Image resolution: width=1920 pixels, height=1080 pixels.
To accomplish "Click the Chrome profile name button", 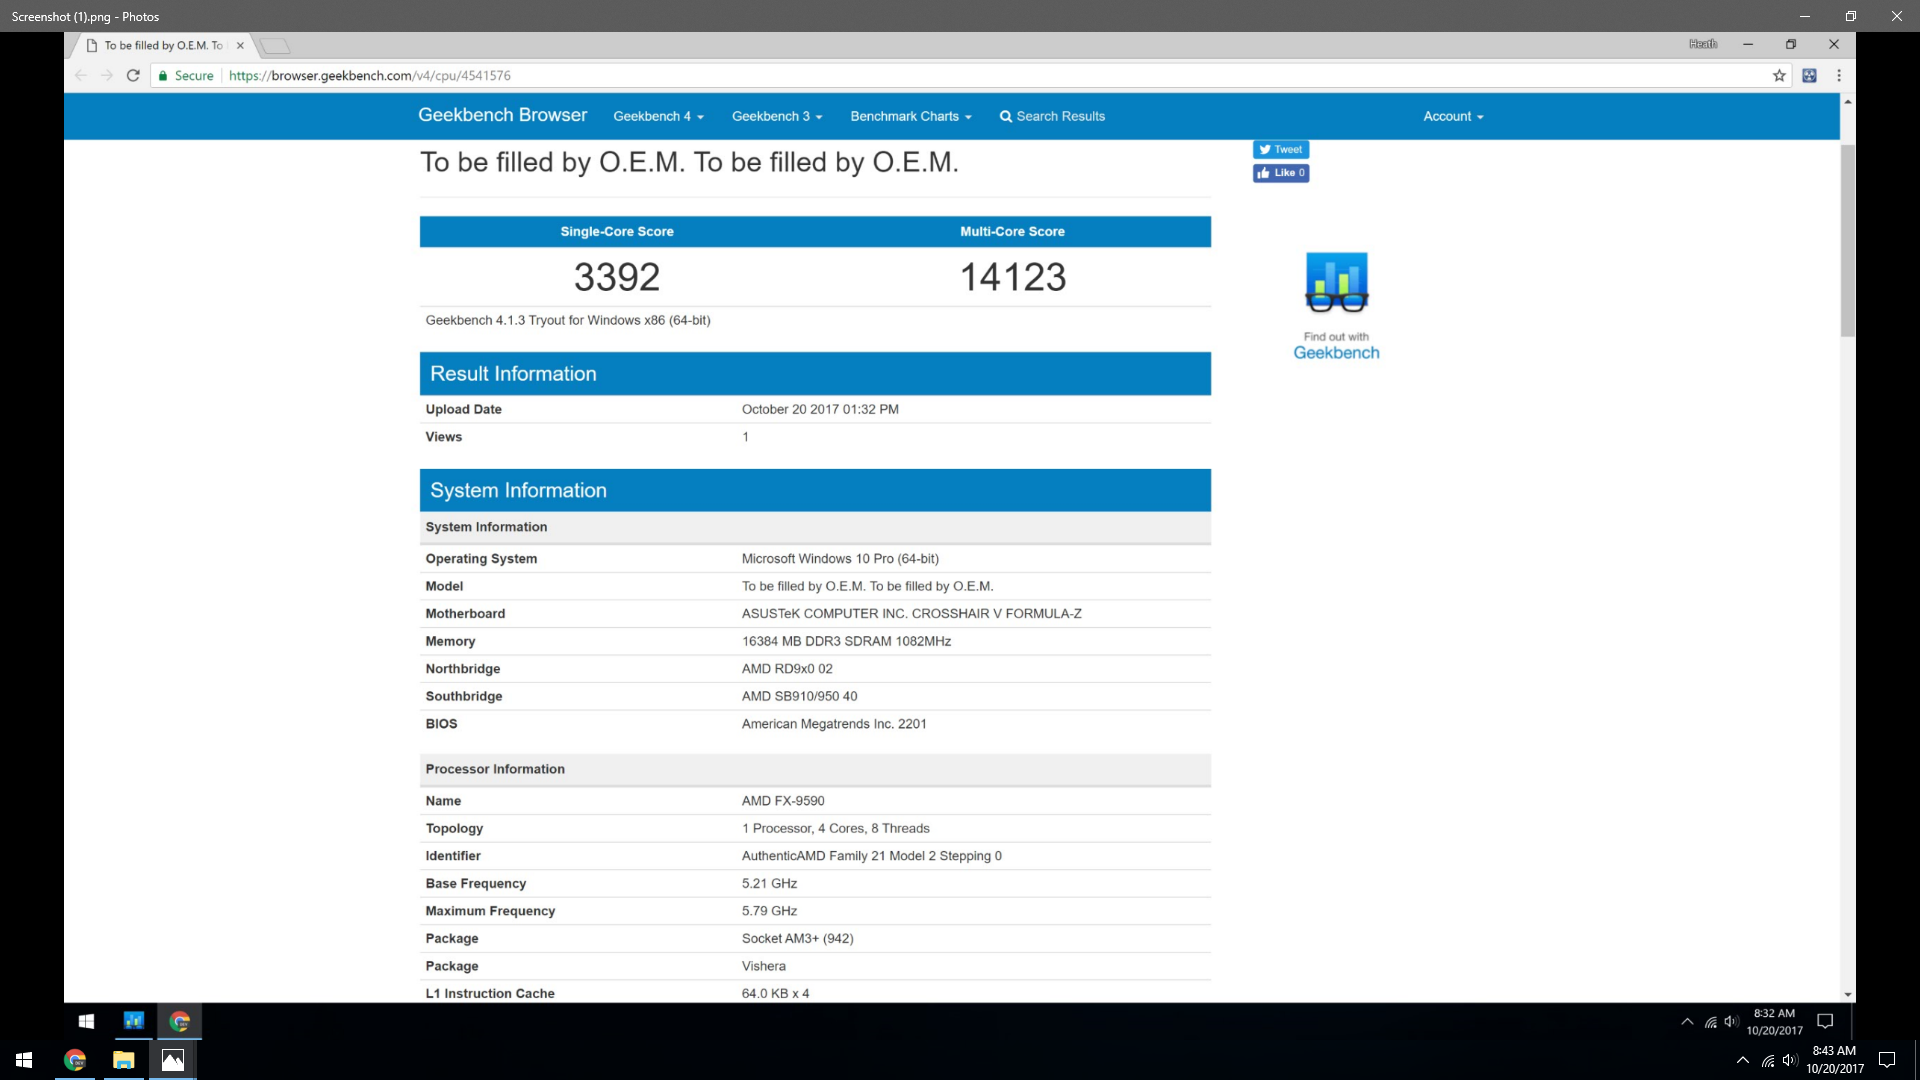I will pos(1702,44).
